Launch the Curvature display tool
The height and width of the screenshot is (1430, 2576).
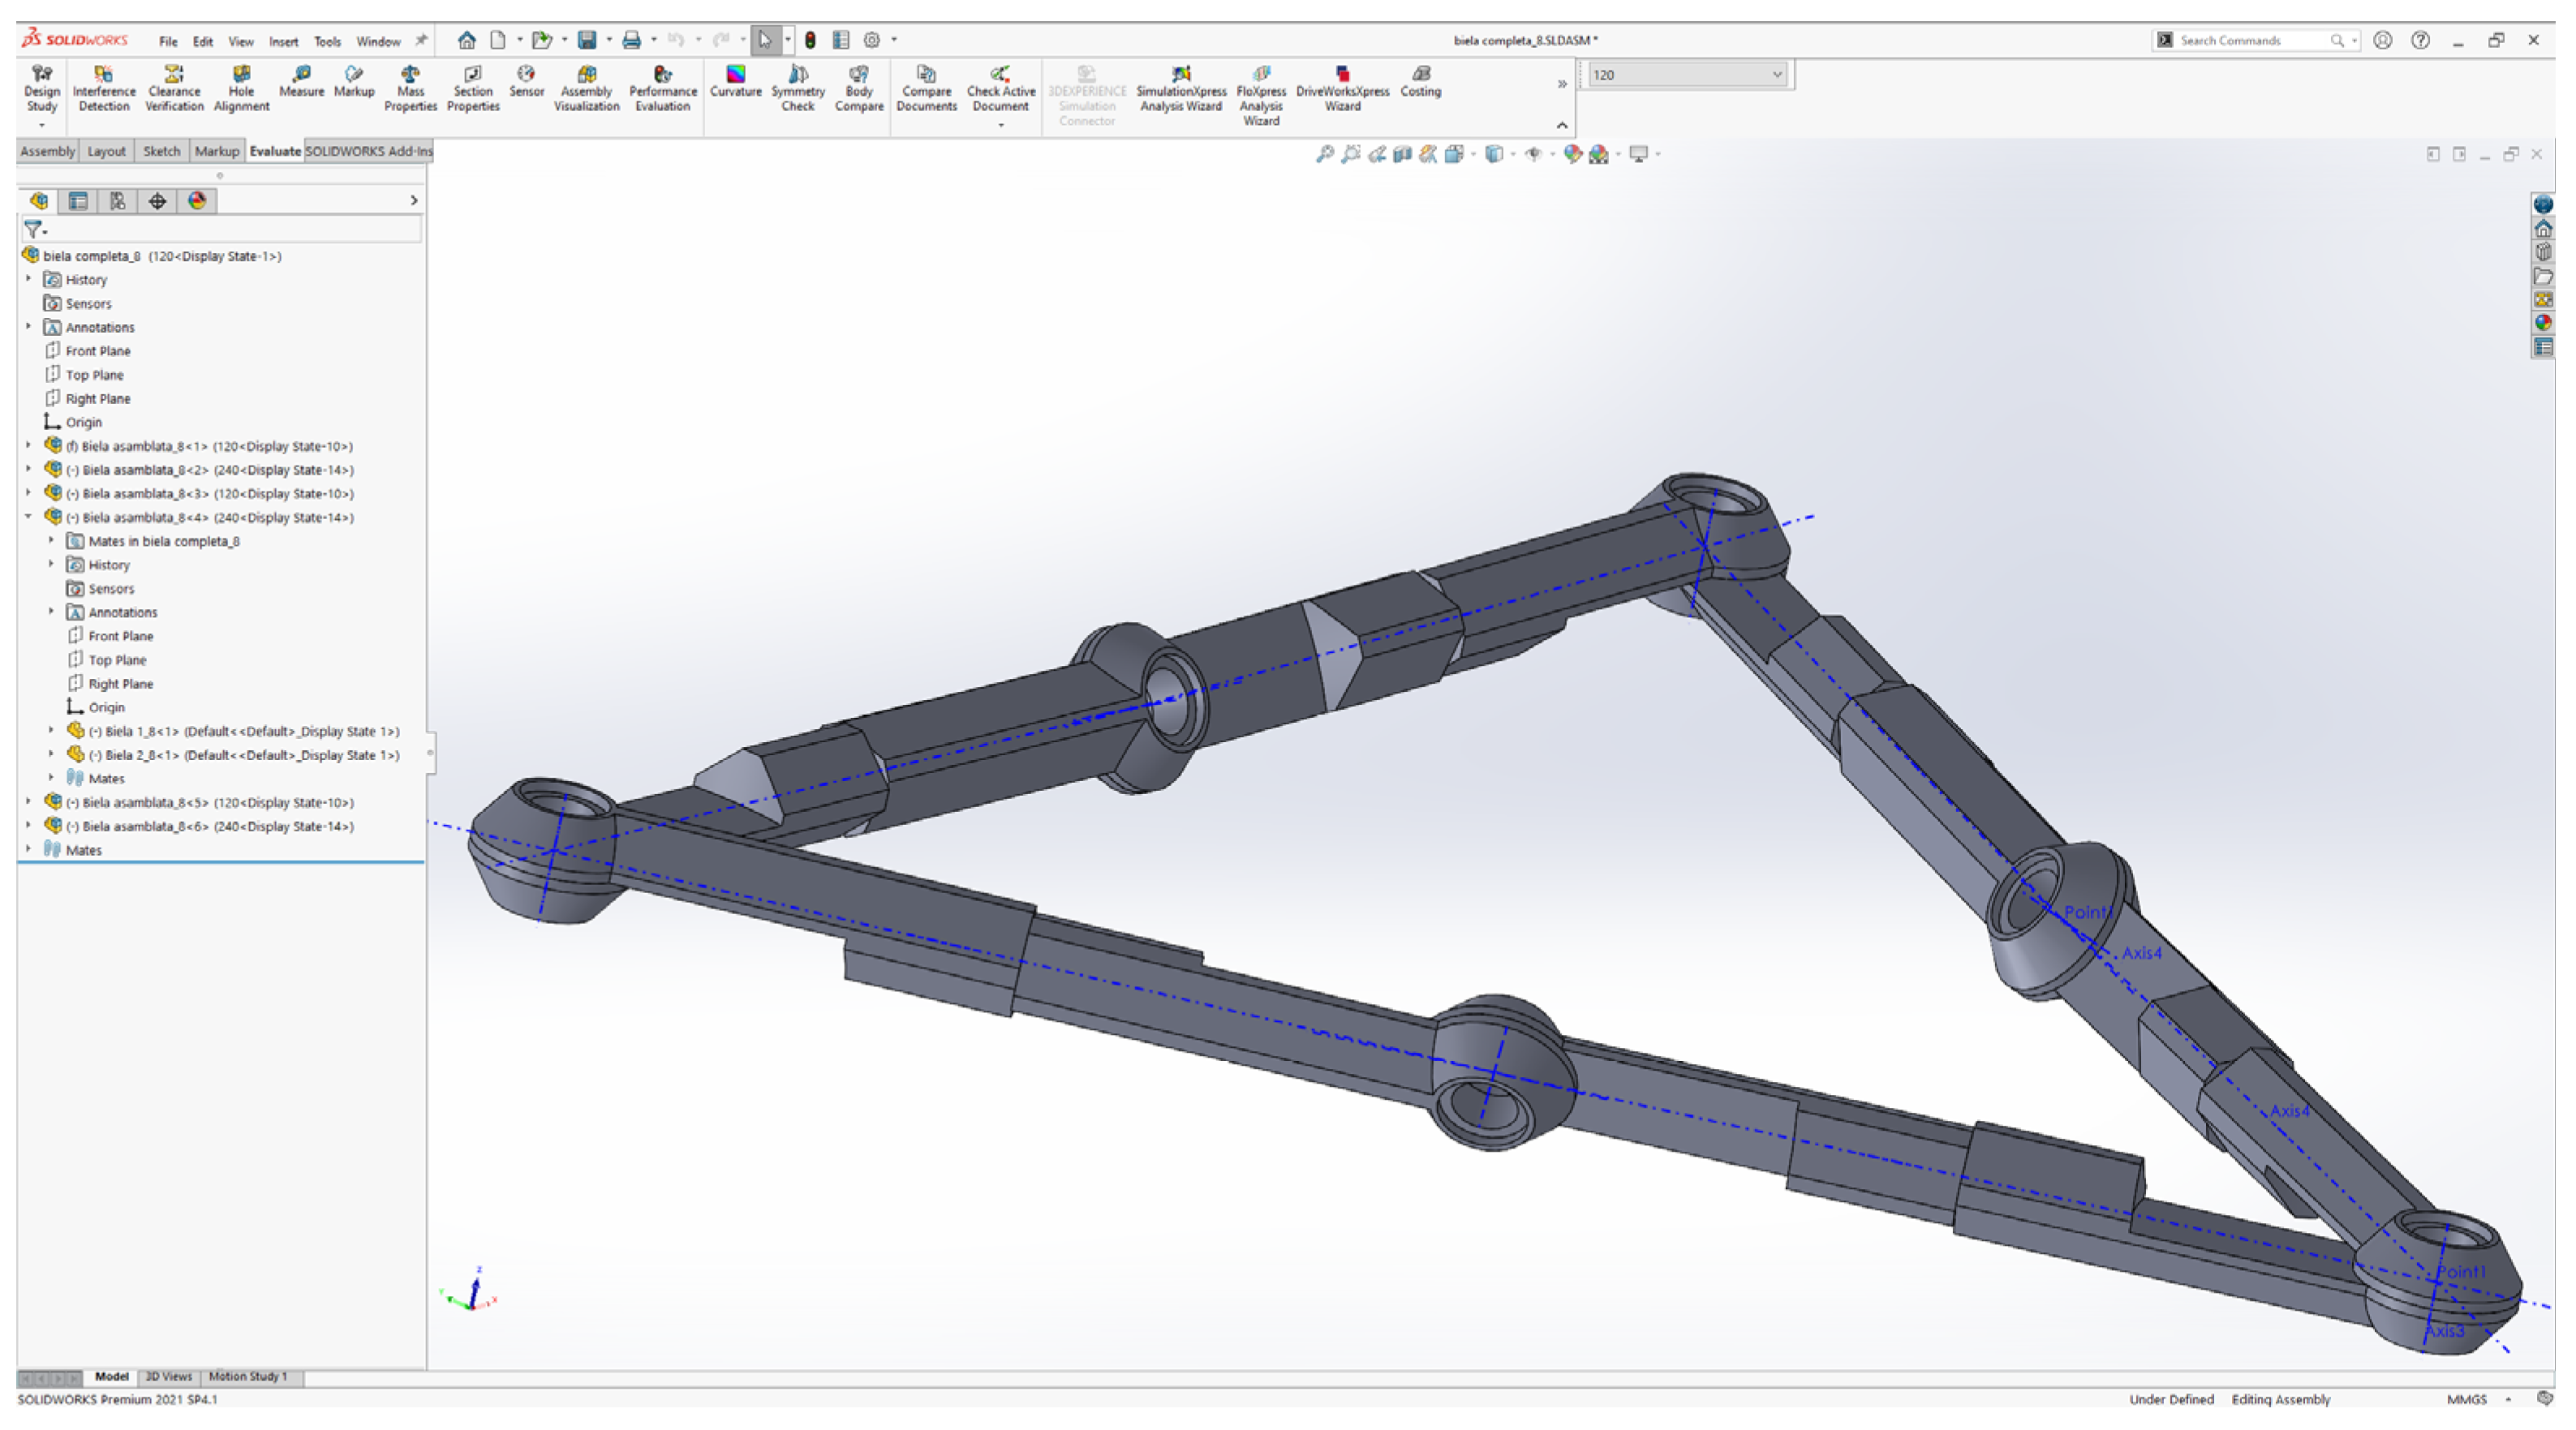click(x=735, y=81)
